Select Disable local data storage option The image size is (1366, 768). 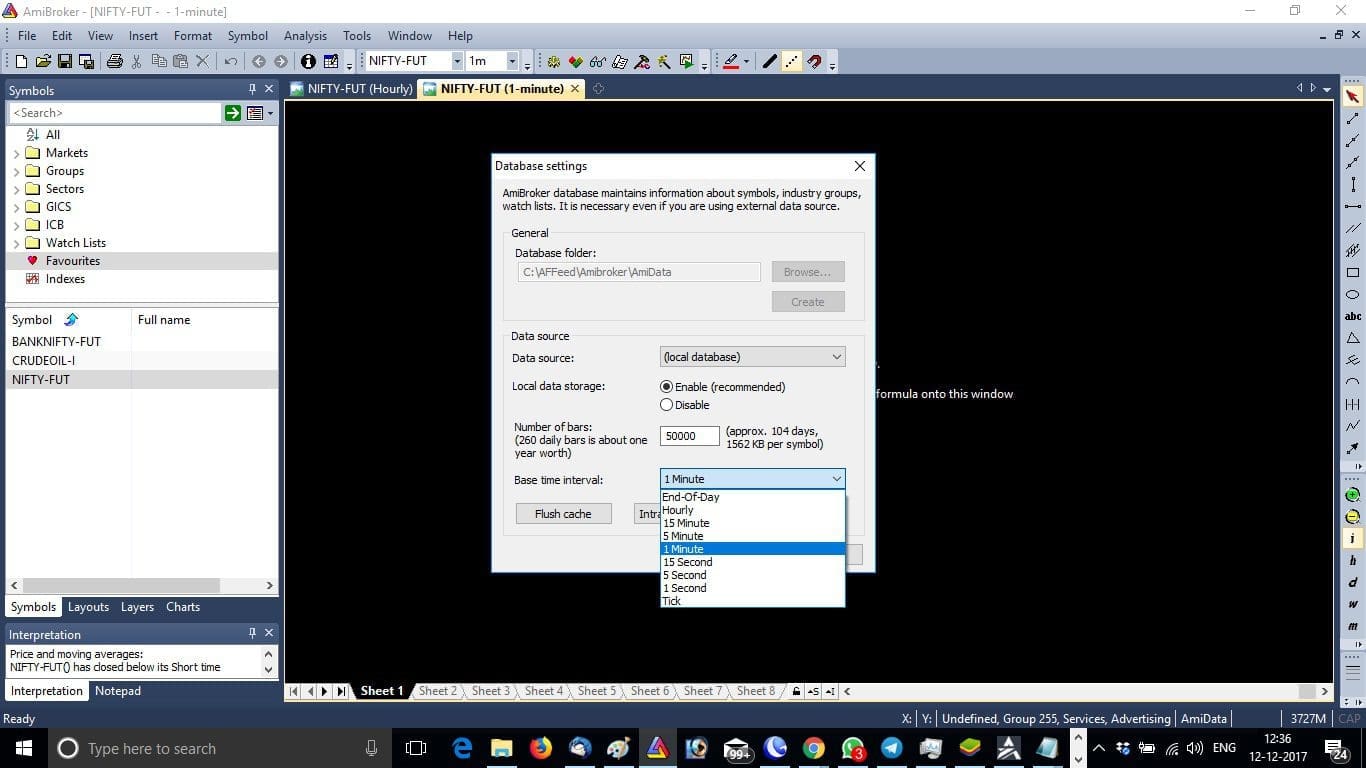pos(685,405)
